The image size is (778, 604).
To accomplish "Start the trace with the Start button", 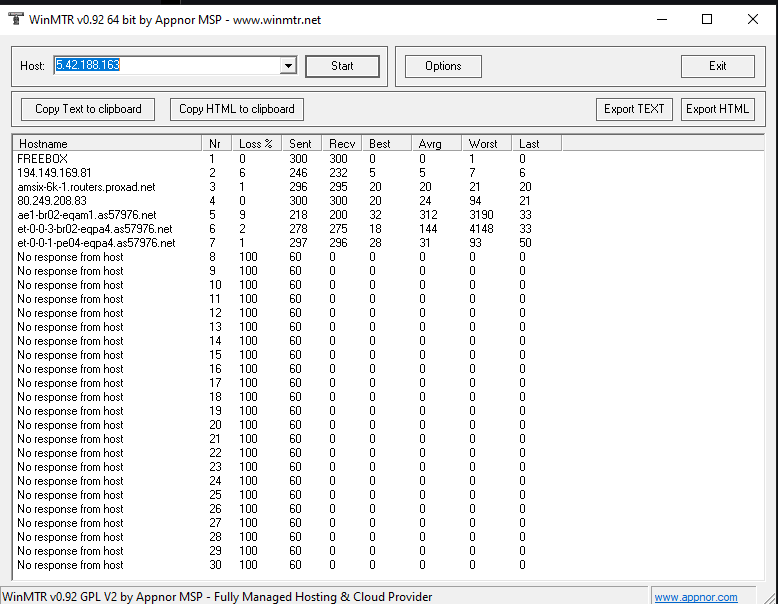I will (x=342, y=66).
